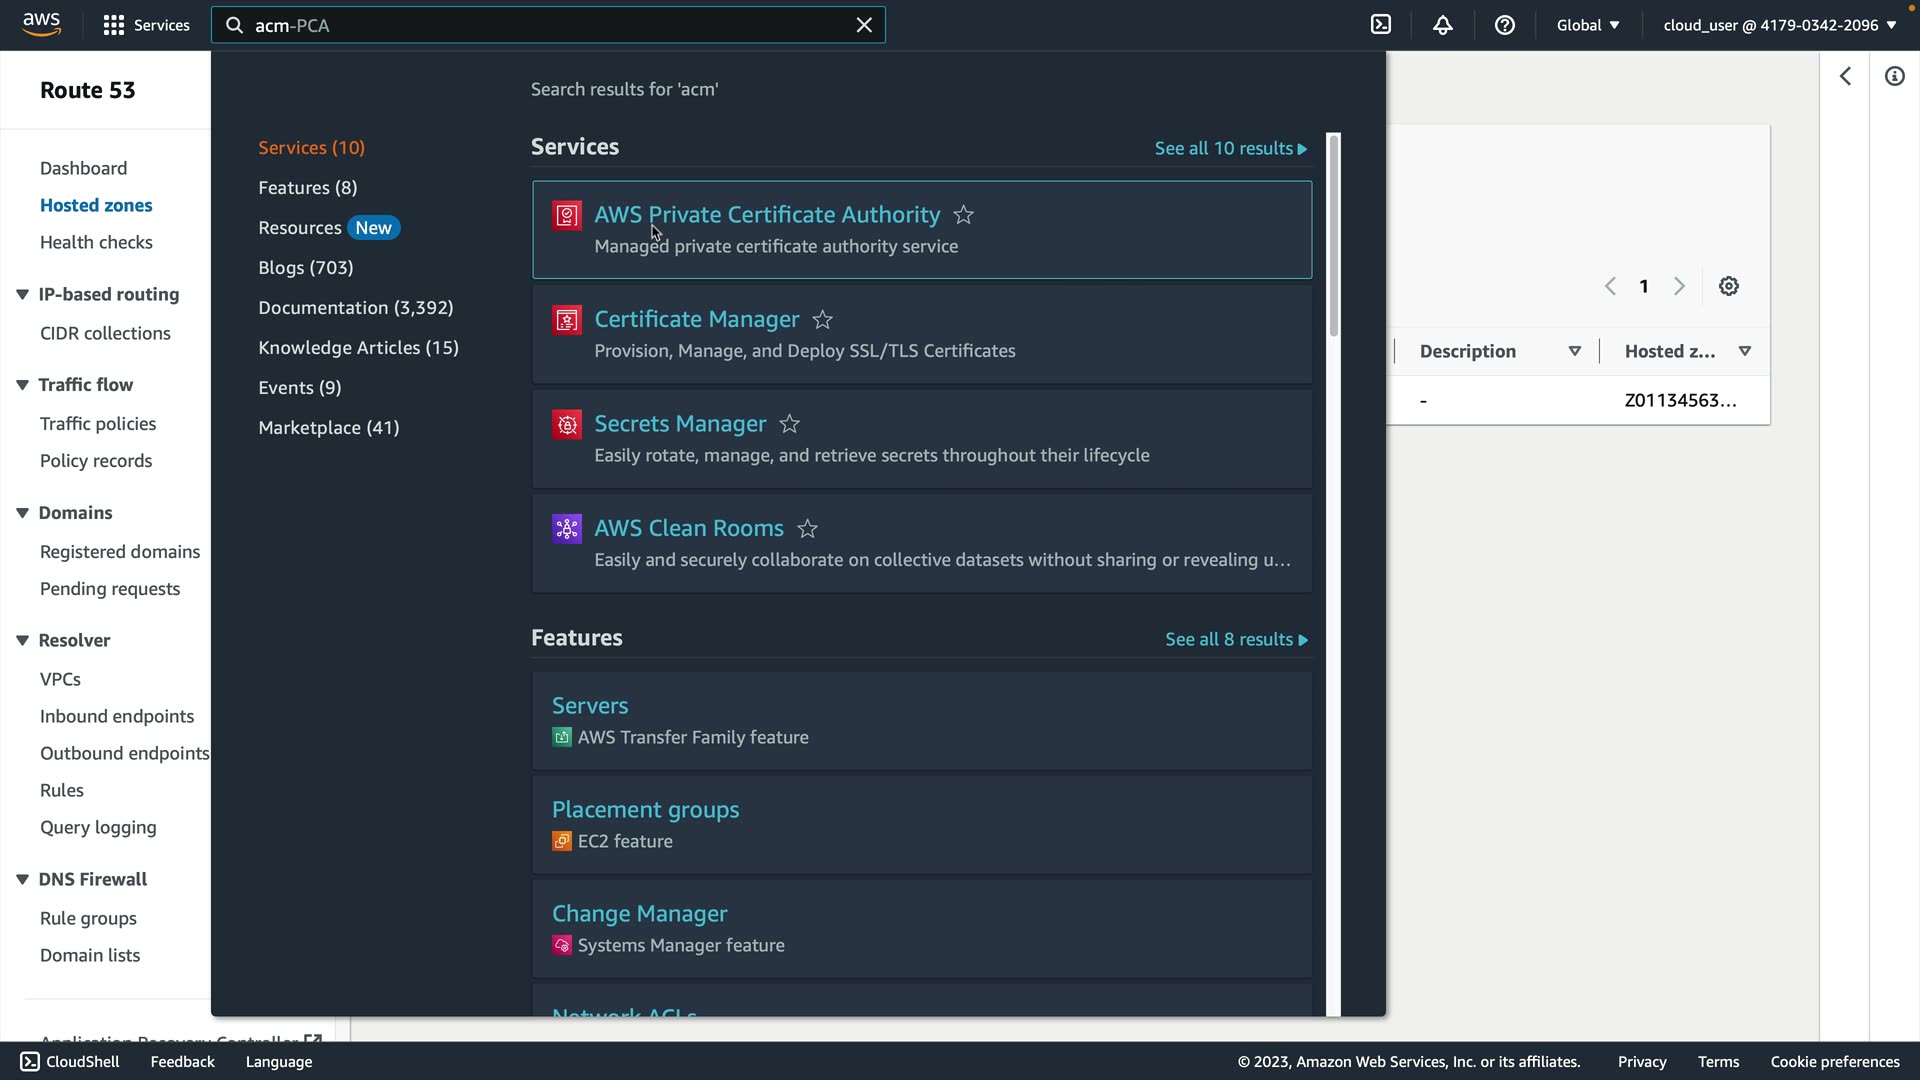This screenshot has width=1920, height=1080.
Task: Toggle favorite star for Secrets Manager
Action: (x=789, y=424)
